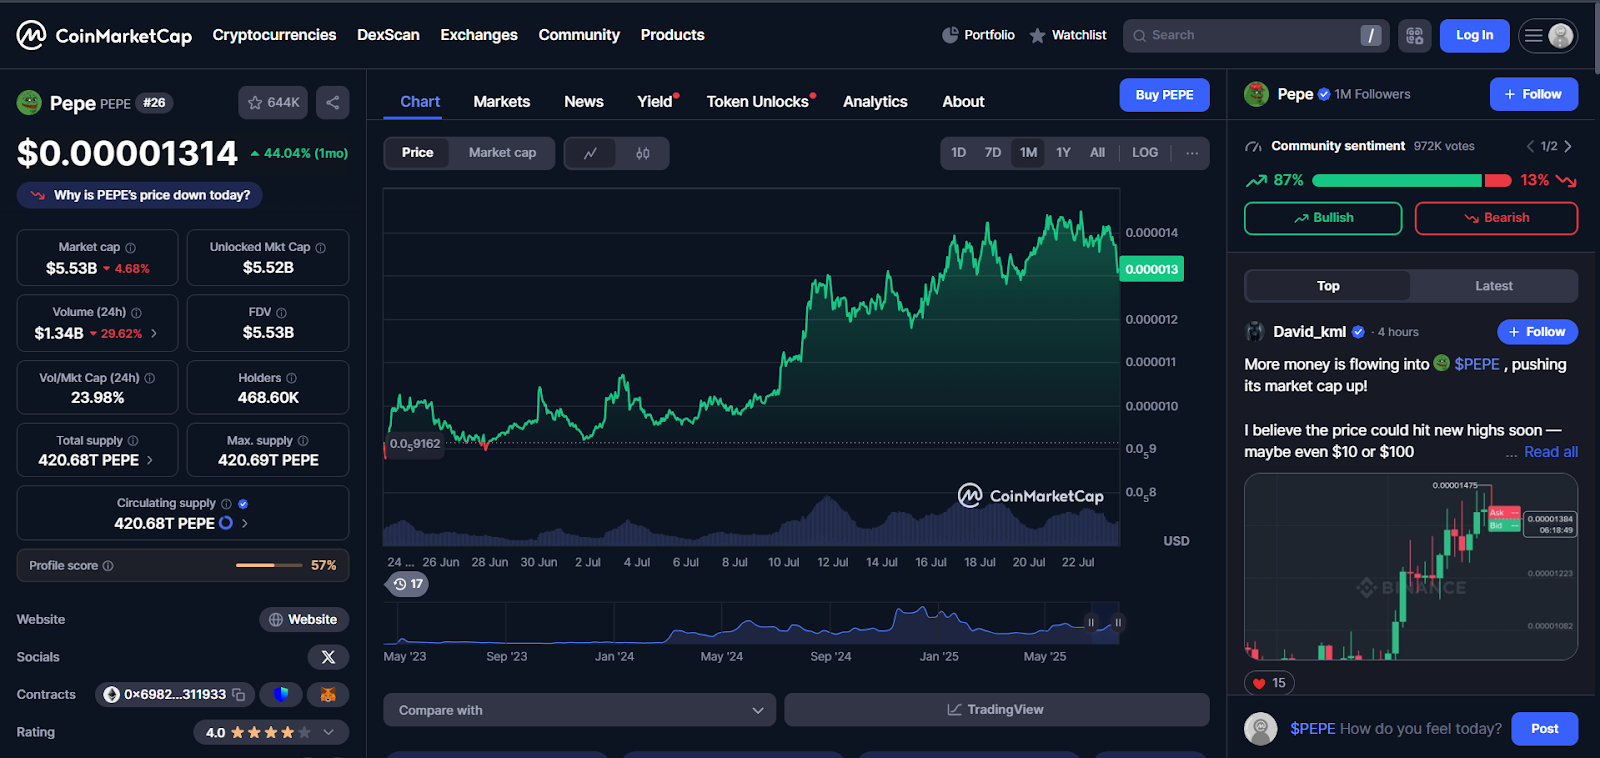The height and width of the screenshot is (758, 1600).
Task: Switch to the Token Unlocks tab
Action: pos(760,102)
